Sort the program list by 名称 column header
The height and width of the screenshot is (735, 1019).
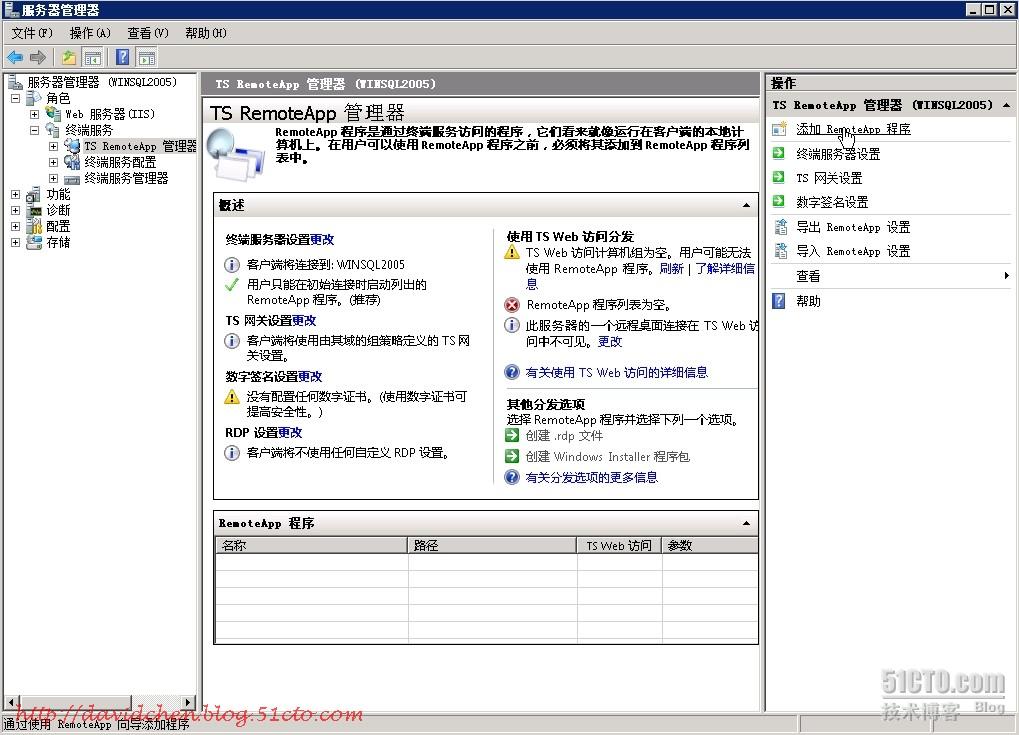coord(311,545)
